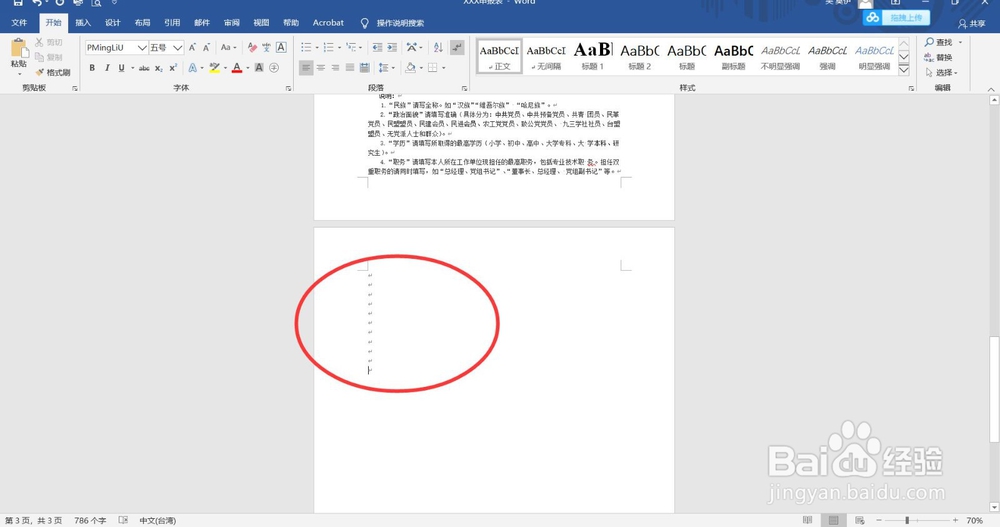Click the 中文(台湾) language indicator
1000x527 pixels.
pos(158,521)
